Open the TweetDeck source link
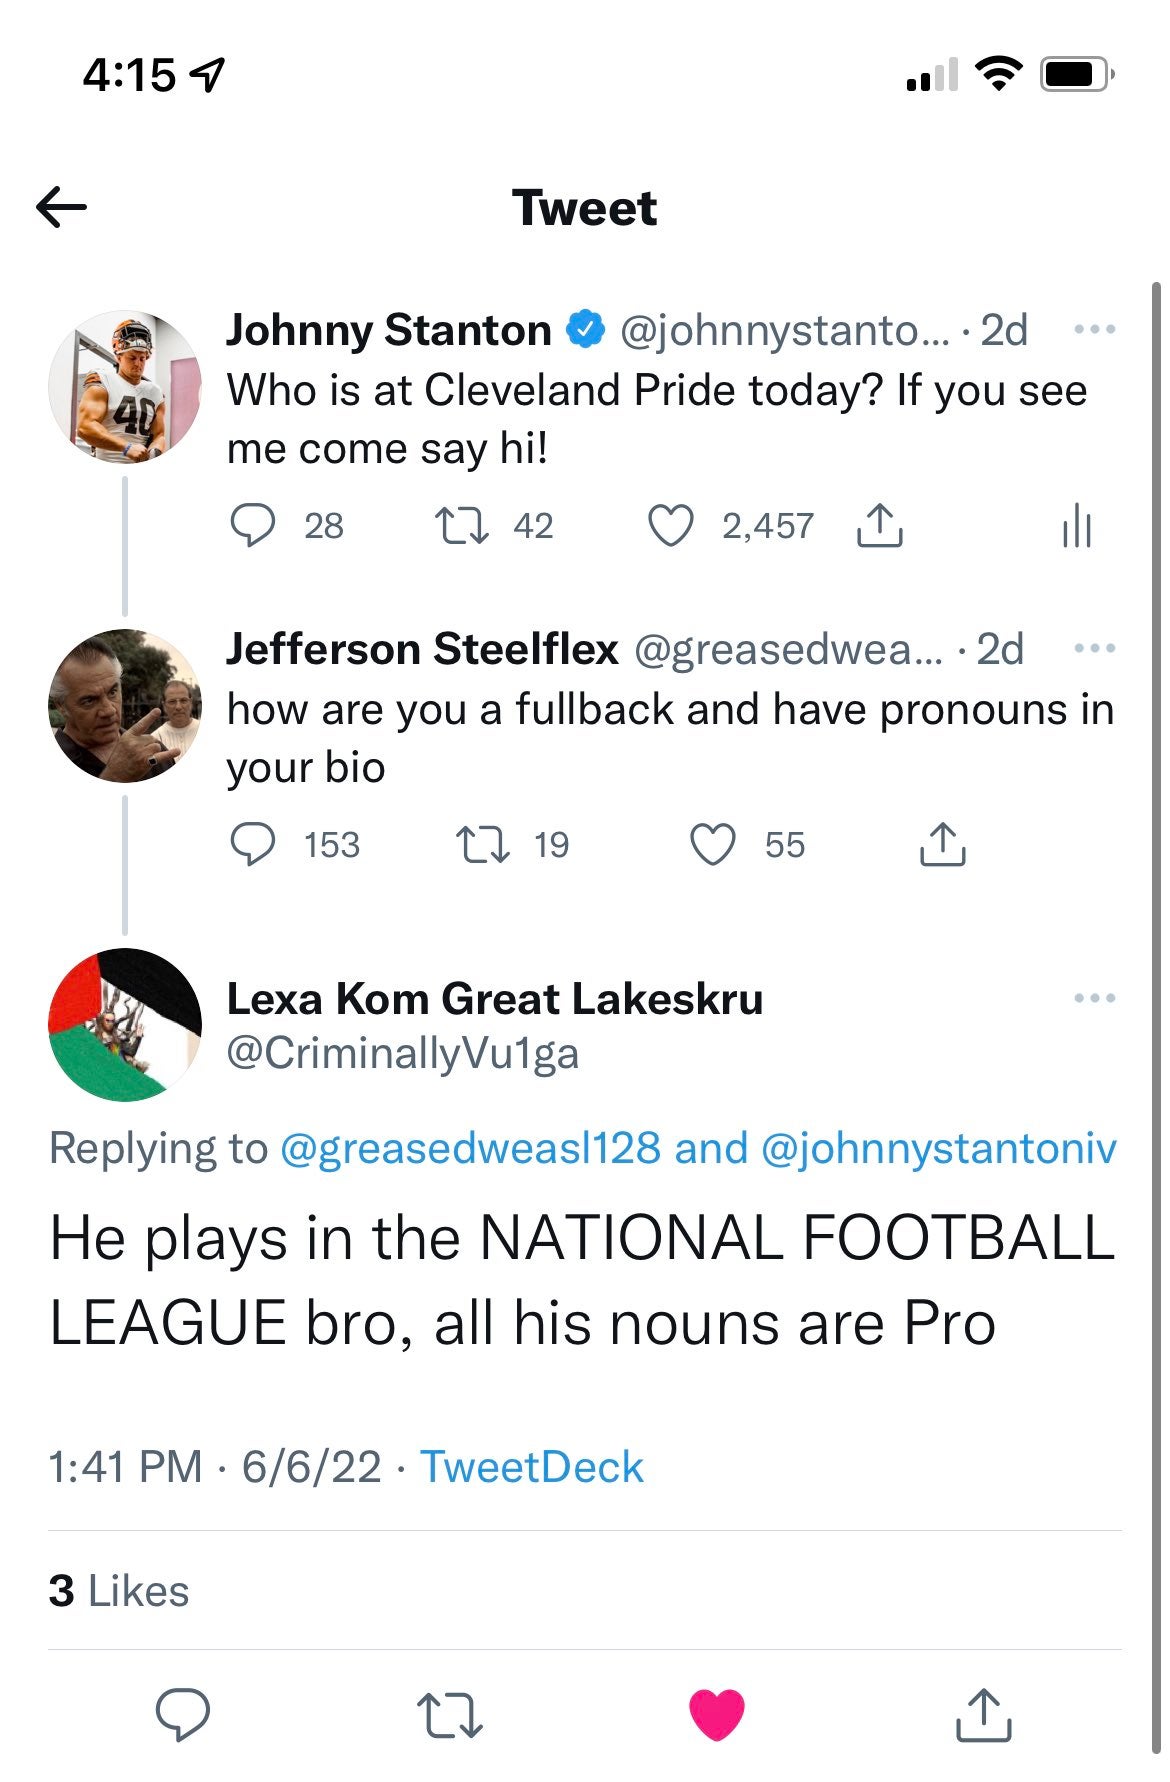The height and width of the screenshot is (1782, 1170). (531, 1467)
